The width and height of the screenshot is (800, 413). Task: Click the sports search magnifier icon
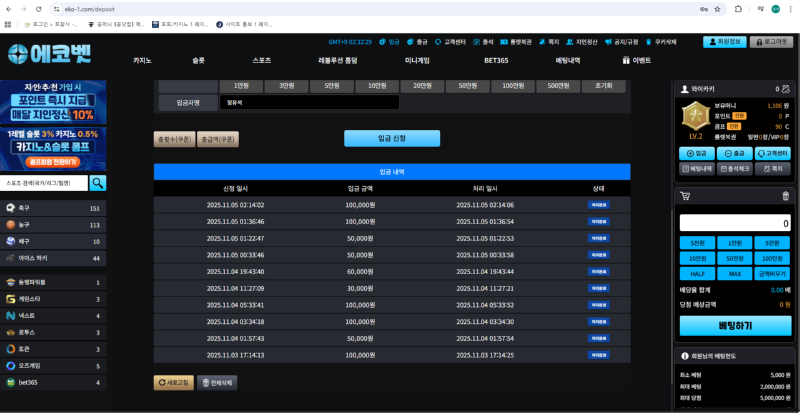tap(98, 183)
